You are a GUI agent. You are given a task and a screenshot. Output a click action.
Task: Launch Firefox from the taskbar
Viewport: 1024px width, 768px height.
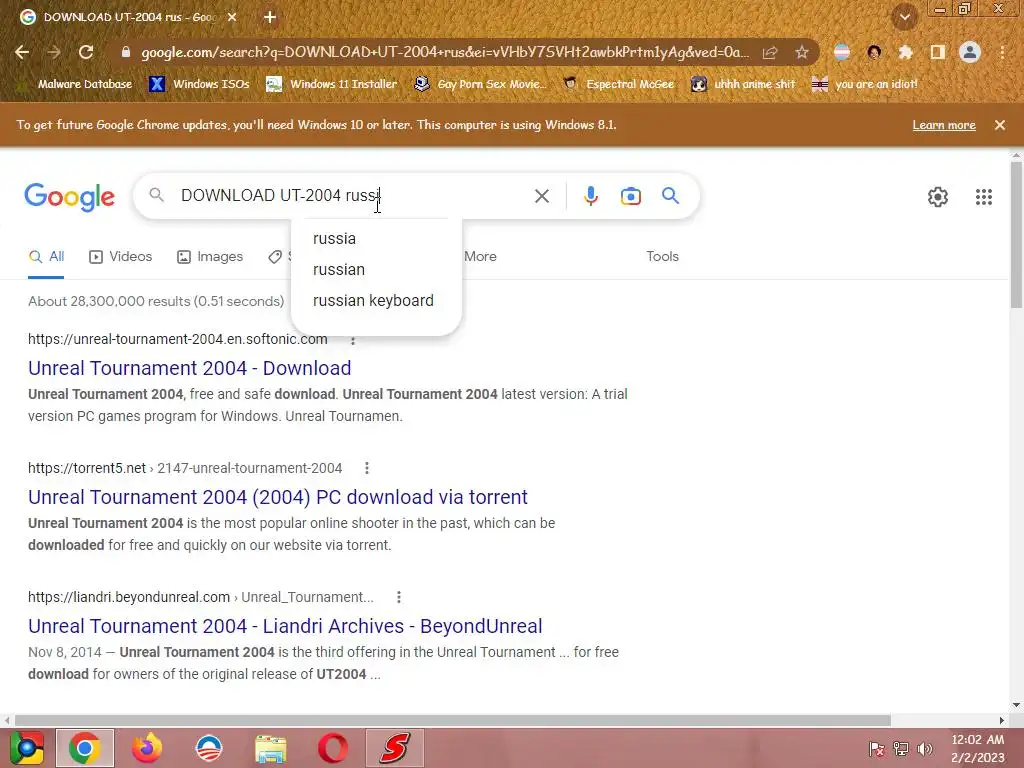pos(147,748)
